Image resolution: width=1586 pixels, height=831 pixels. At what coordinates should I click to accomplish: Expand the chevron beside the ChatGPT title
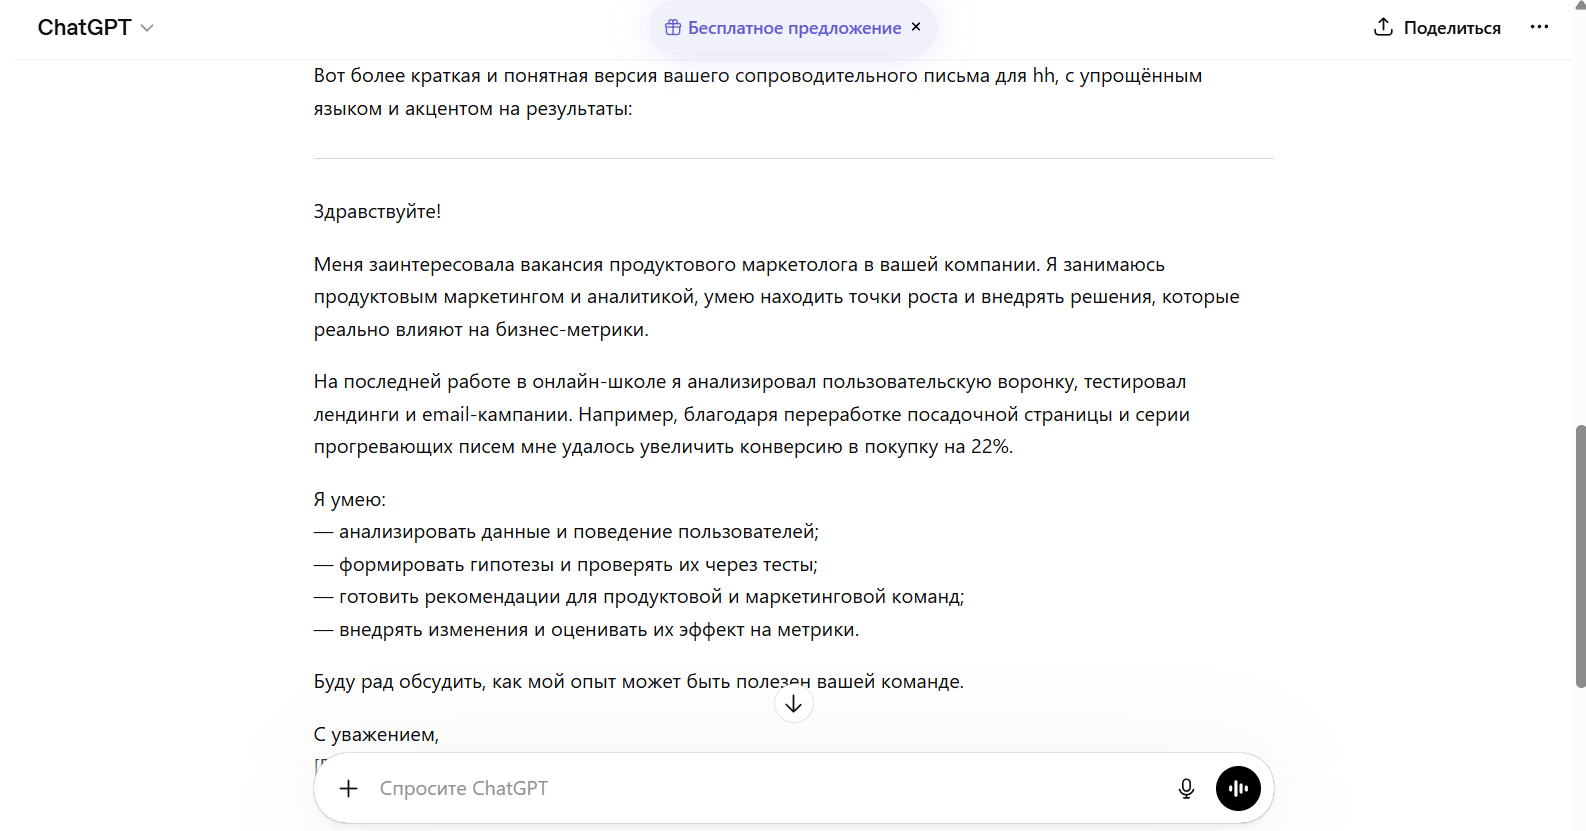pyautogui.click(x=147, y=28)
